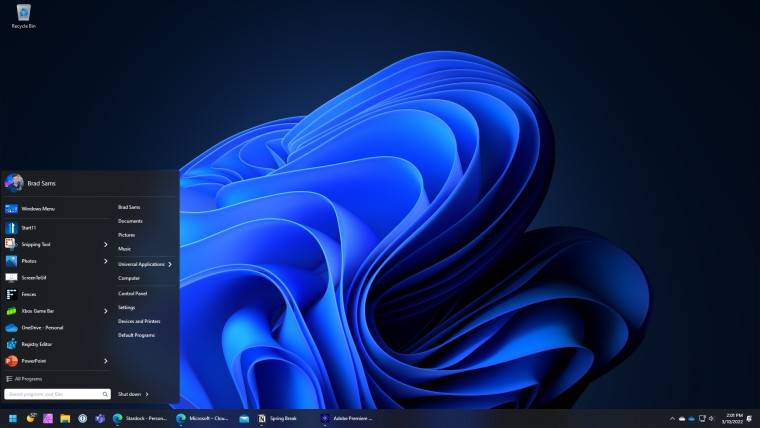Click the search programs and files box

[x=57, y=394]
